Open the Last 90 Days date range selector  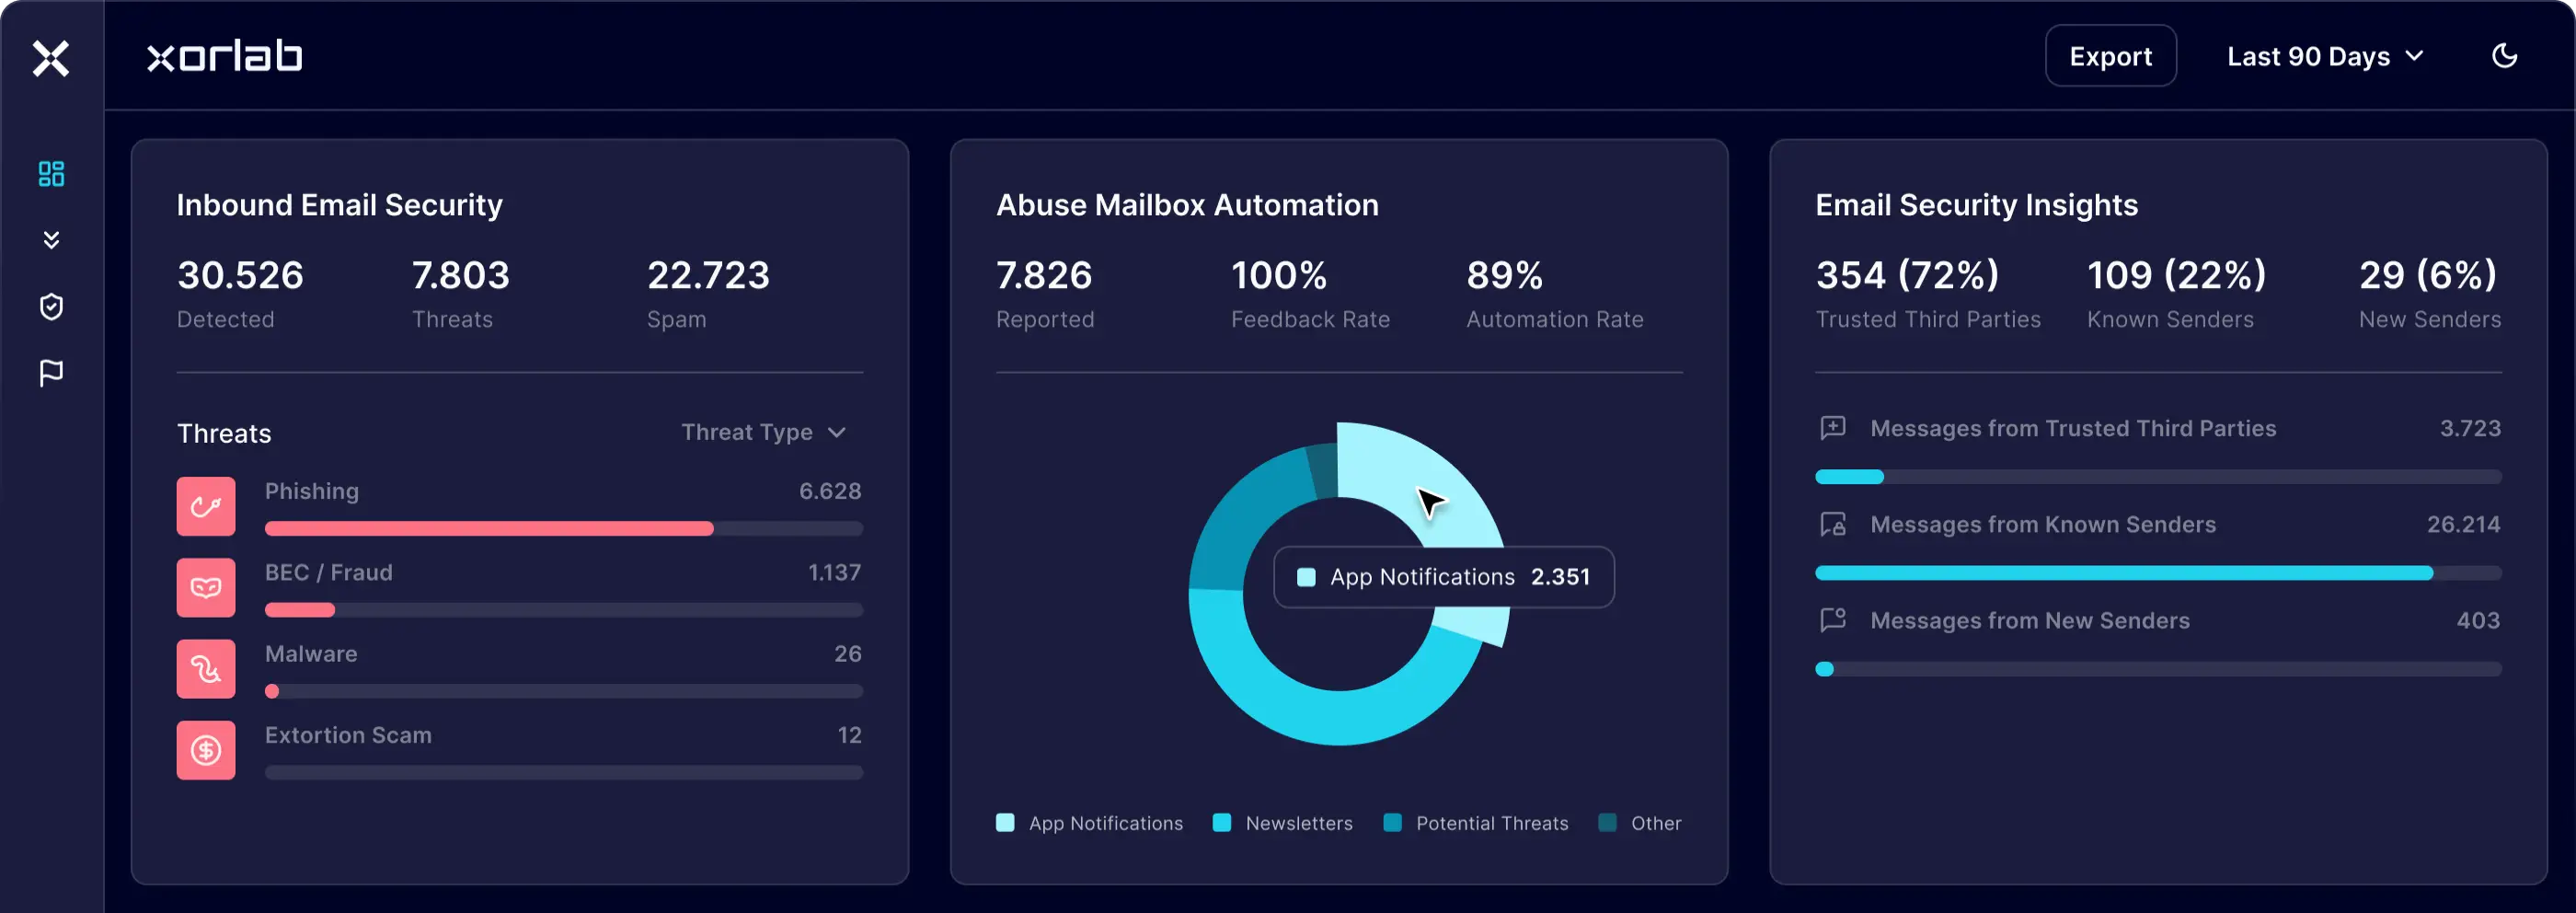point(2324,56)
